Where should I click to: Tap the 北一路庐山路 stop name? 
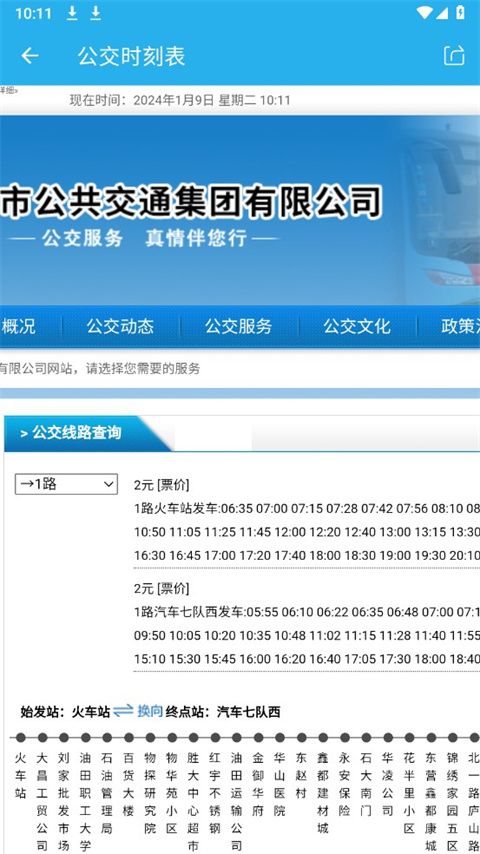(473, 802)
